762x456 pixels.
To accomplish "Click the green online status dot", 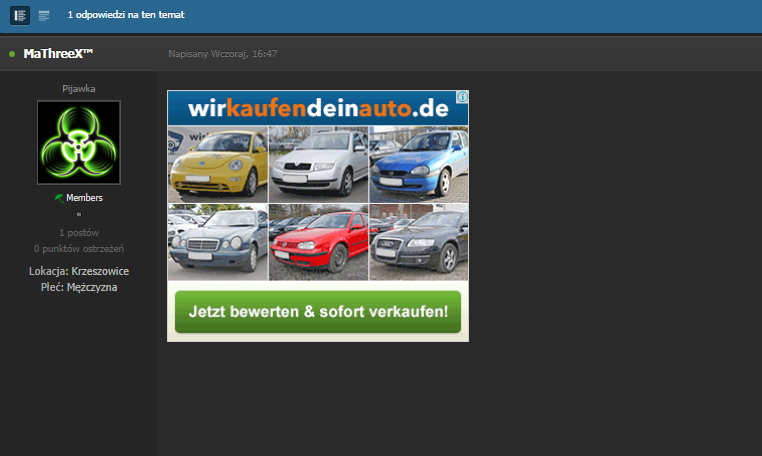I will pyautogui.click(x=12, y=54).
